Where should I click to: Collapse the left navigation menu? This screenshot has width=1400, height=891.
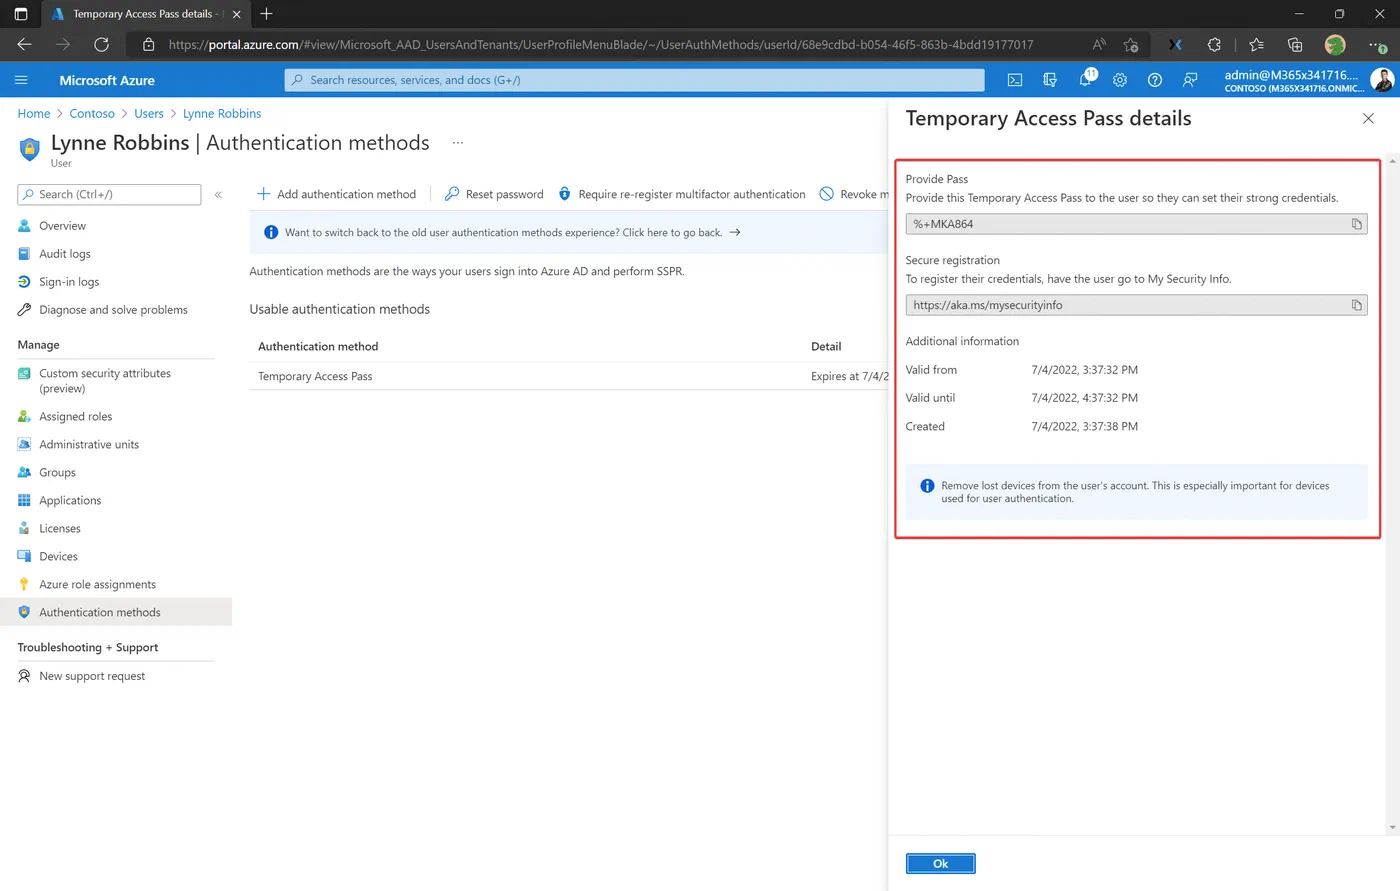(x=218, y=194)
